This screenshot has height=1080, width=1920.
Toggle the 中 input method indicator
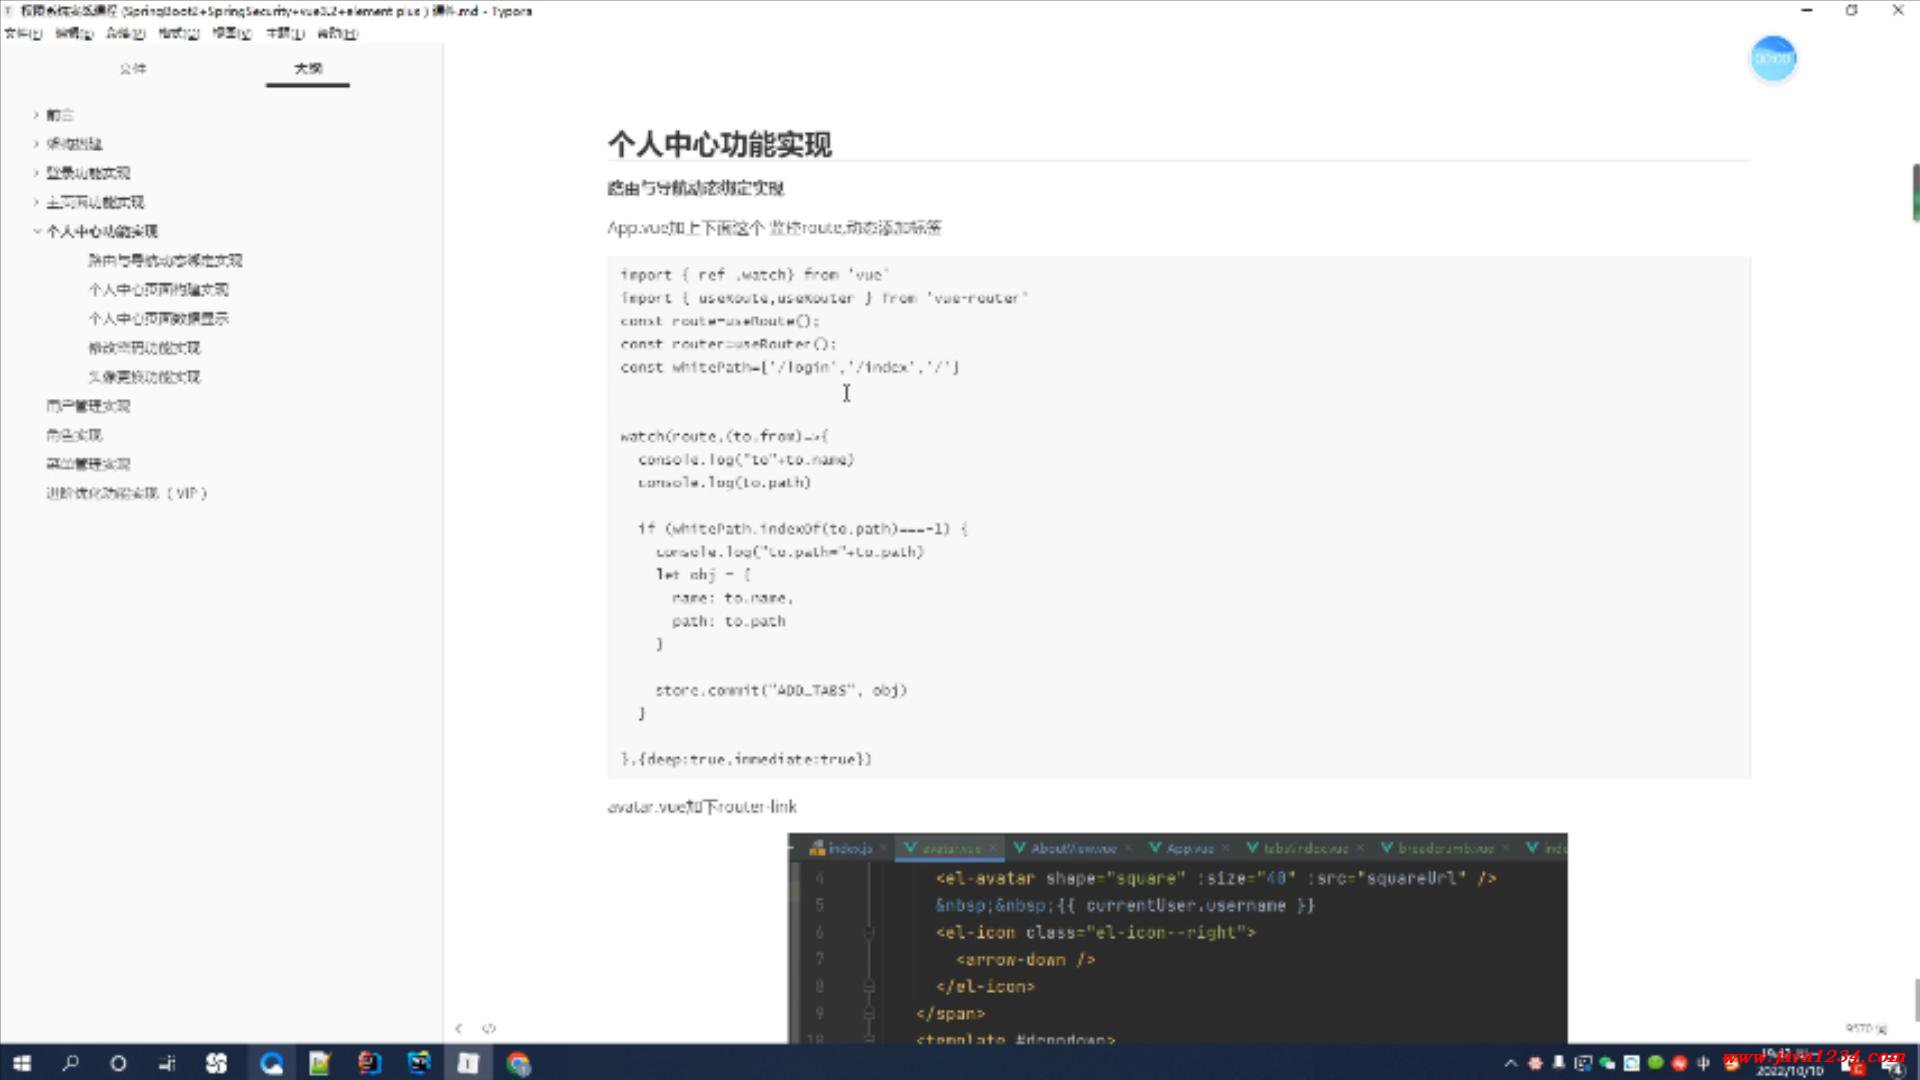(x=1703, y=1063)
